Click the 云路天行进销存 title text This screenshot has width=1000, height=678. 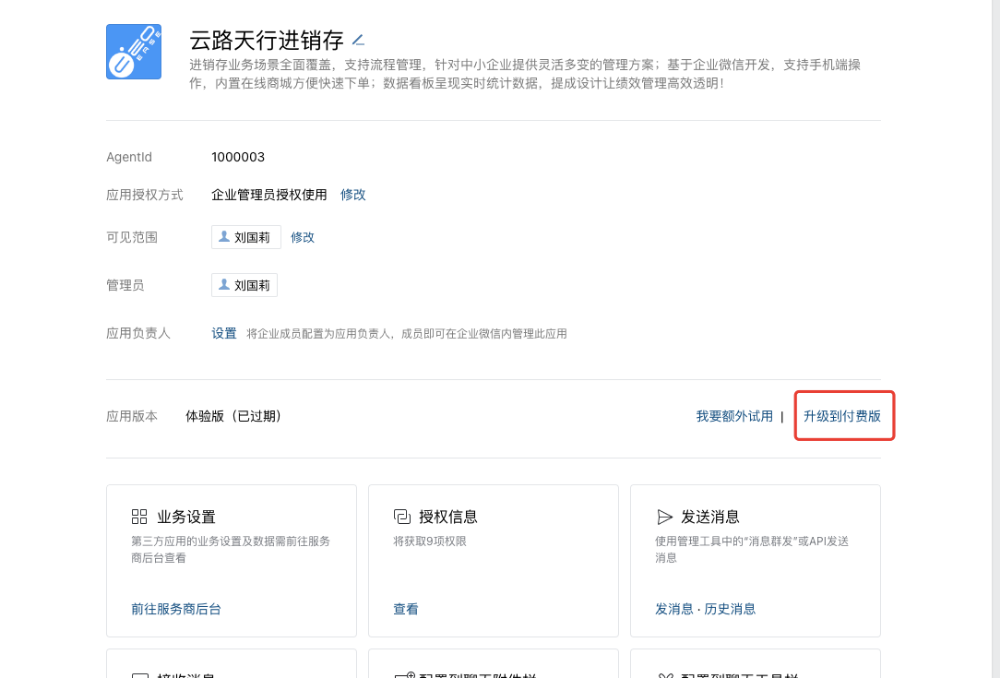click(267, 40)
